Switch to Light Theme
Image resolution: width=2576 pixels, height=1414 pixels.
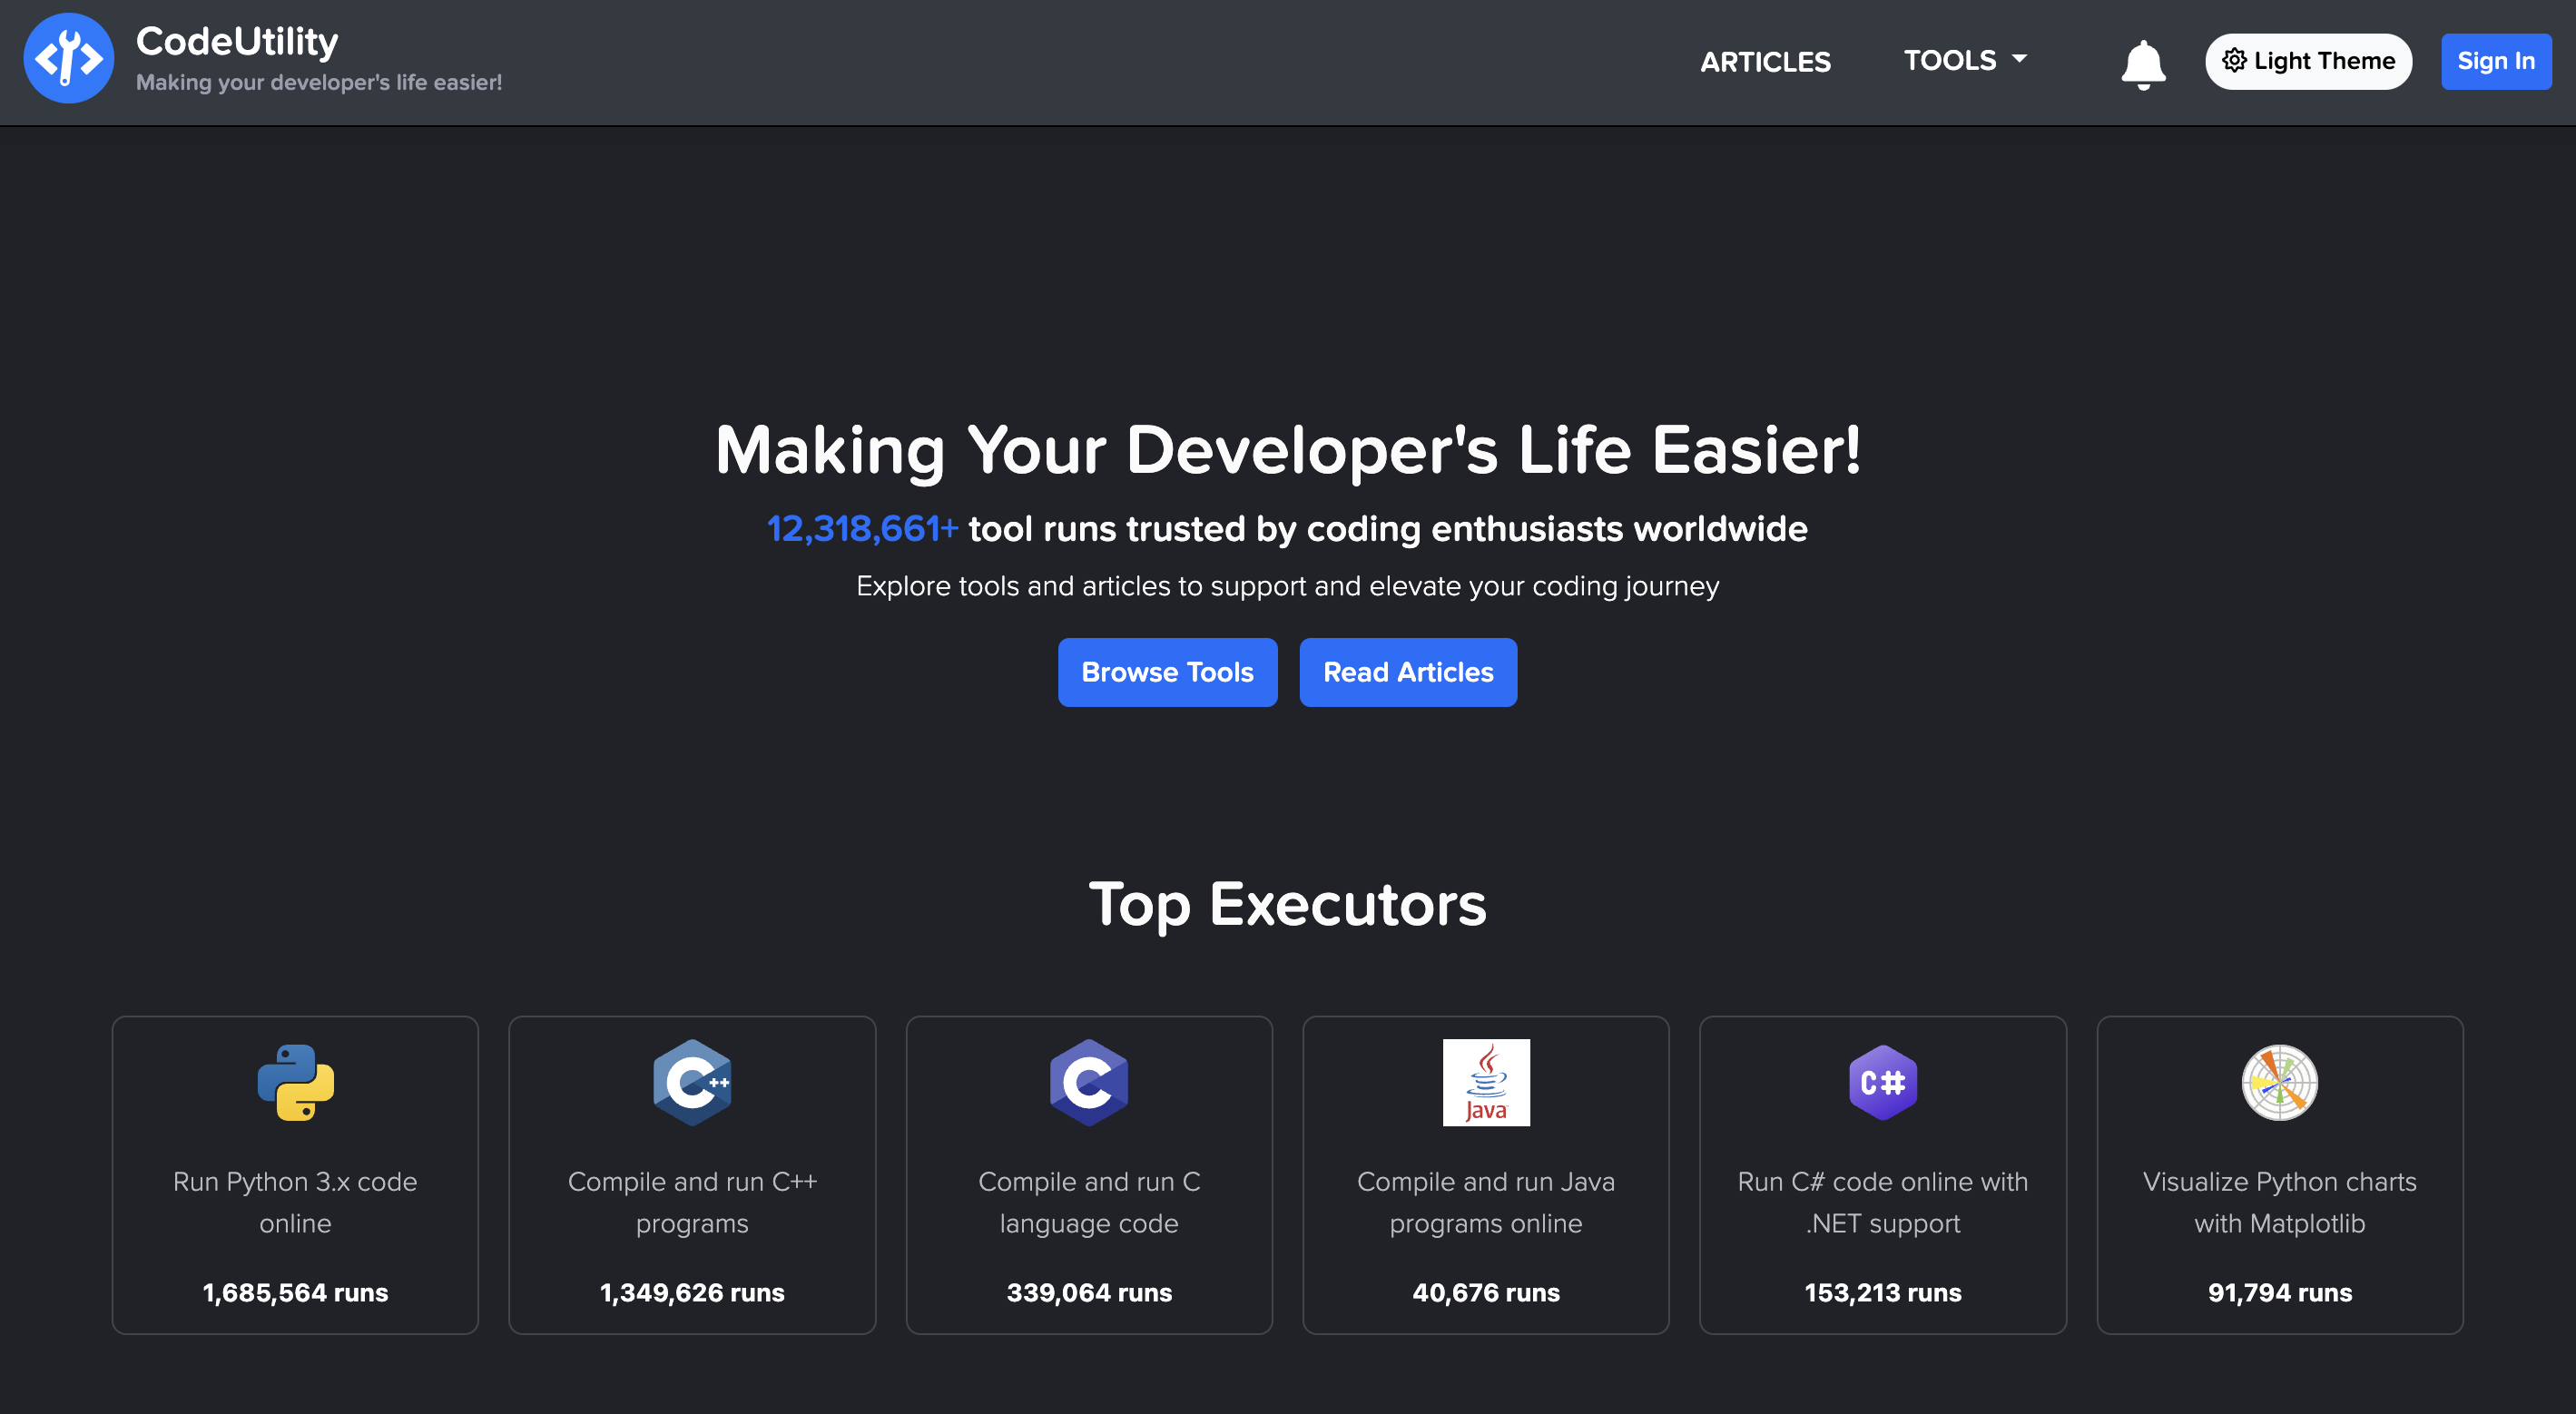[x=2308, y=61]
